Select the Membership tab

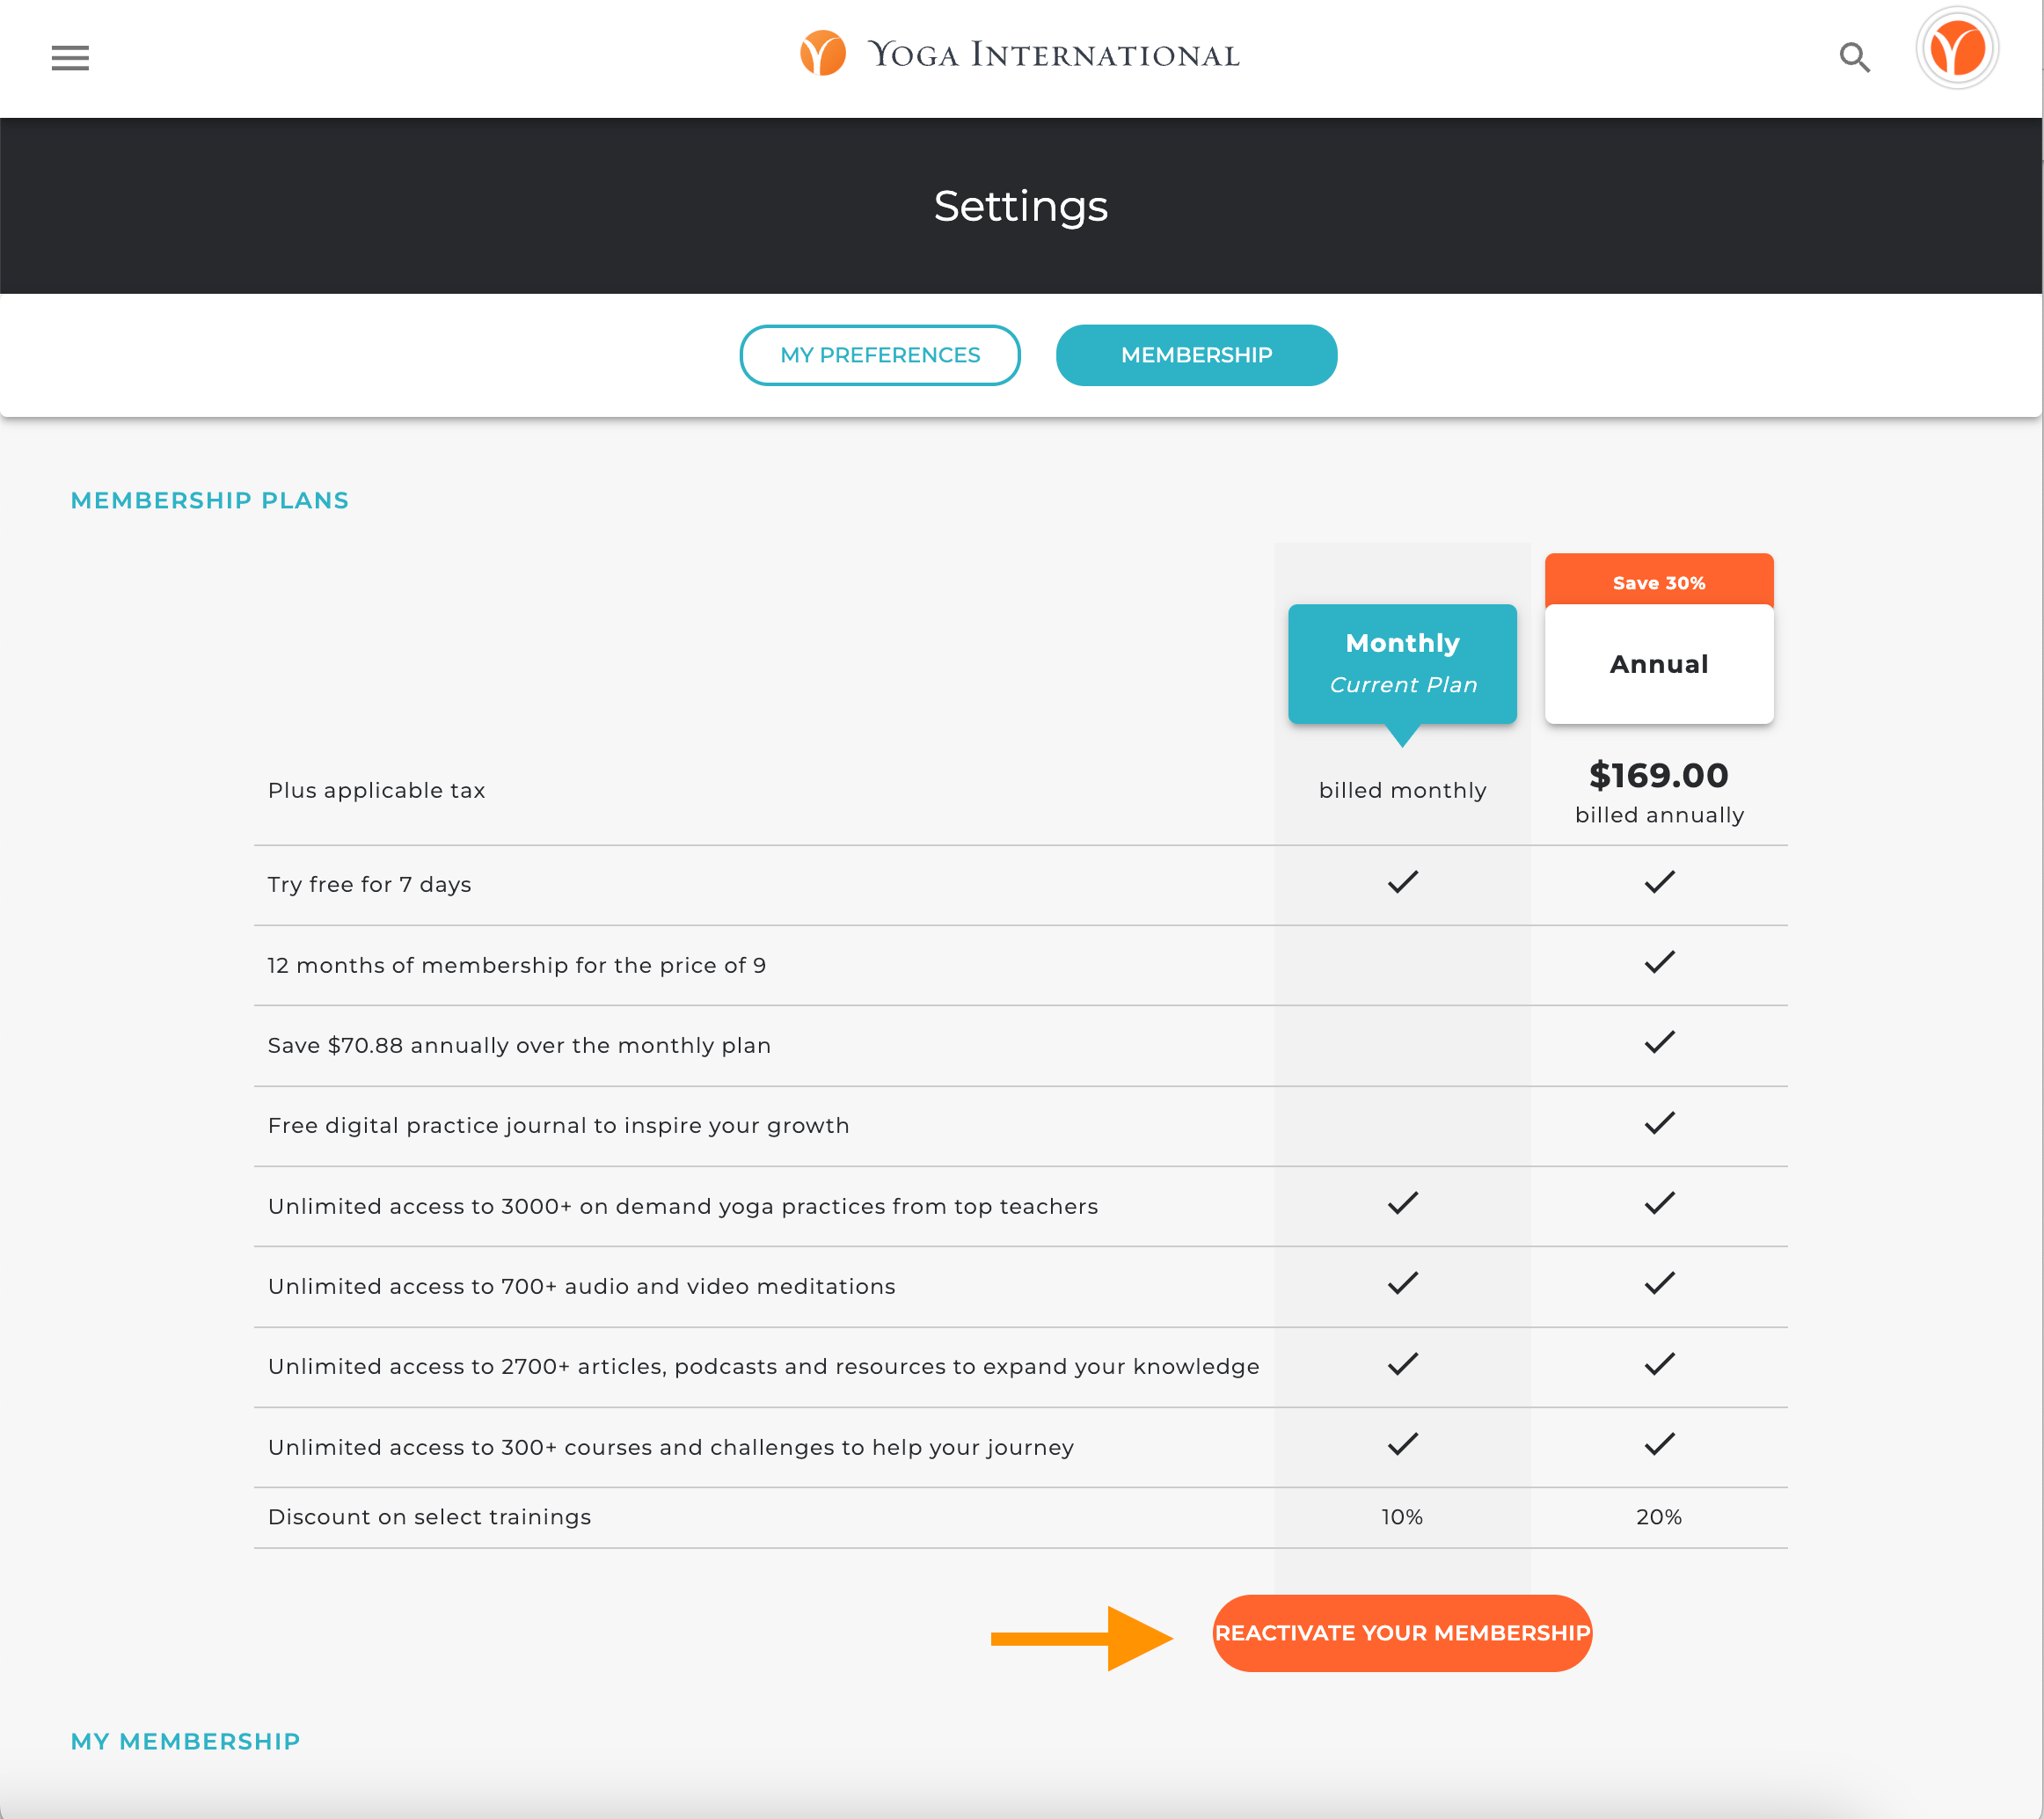[1196, 355]
